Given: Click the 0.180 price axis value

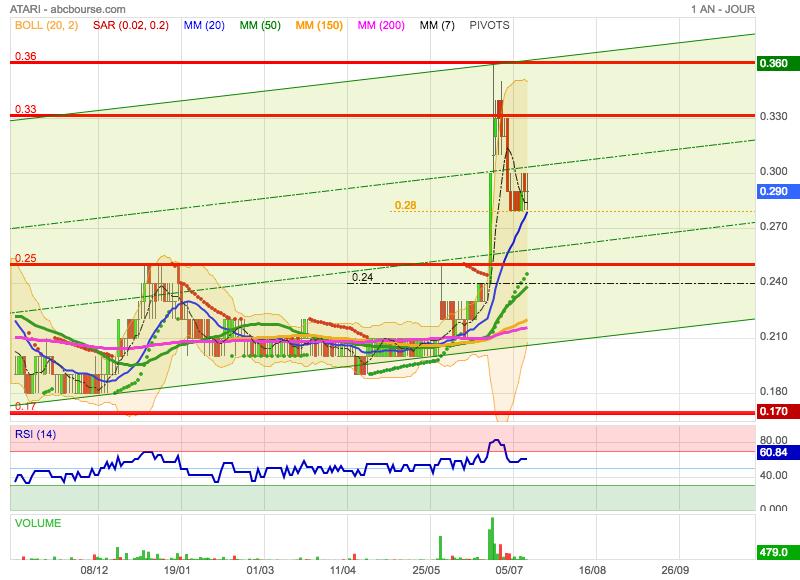Looking at the screenshot, I should pyautogui.click(x=773, y=392).
